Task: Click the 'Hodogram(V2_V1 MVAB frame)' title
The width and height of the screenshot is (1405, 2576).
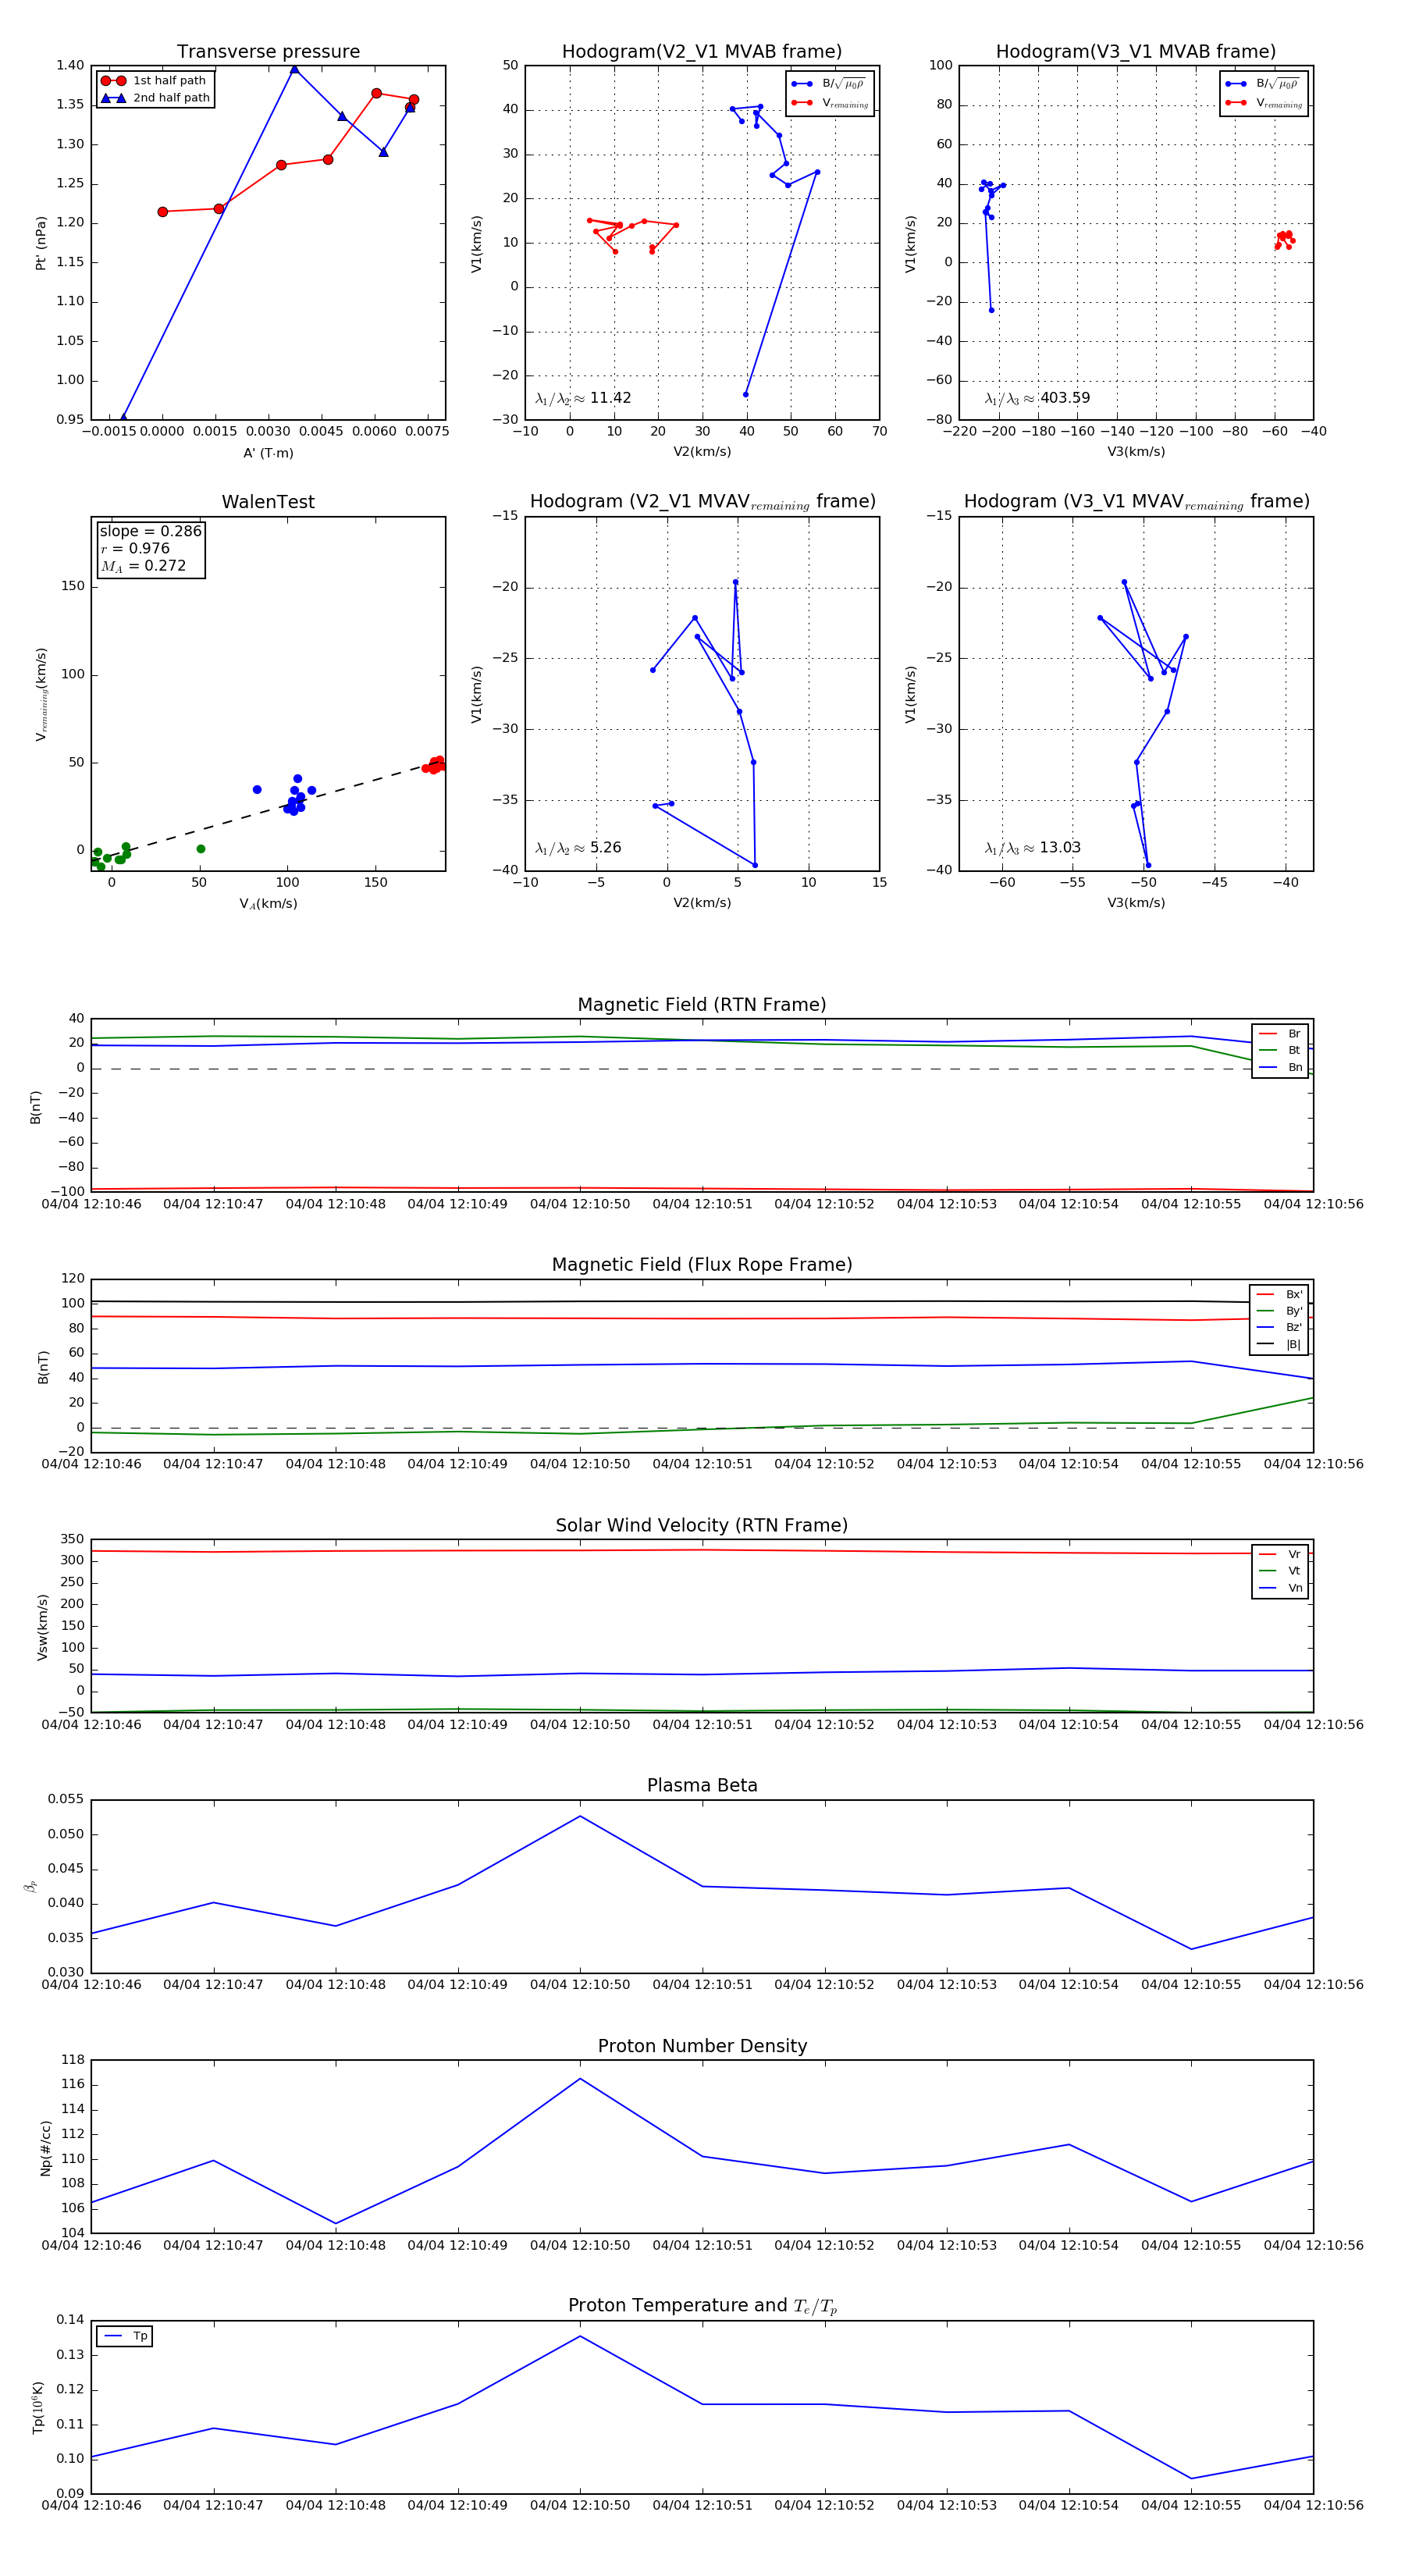Action: 702,52
